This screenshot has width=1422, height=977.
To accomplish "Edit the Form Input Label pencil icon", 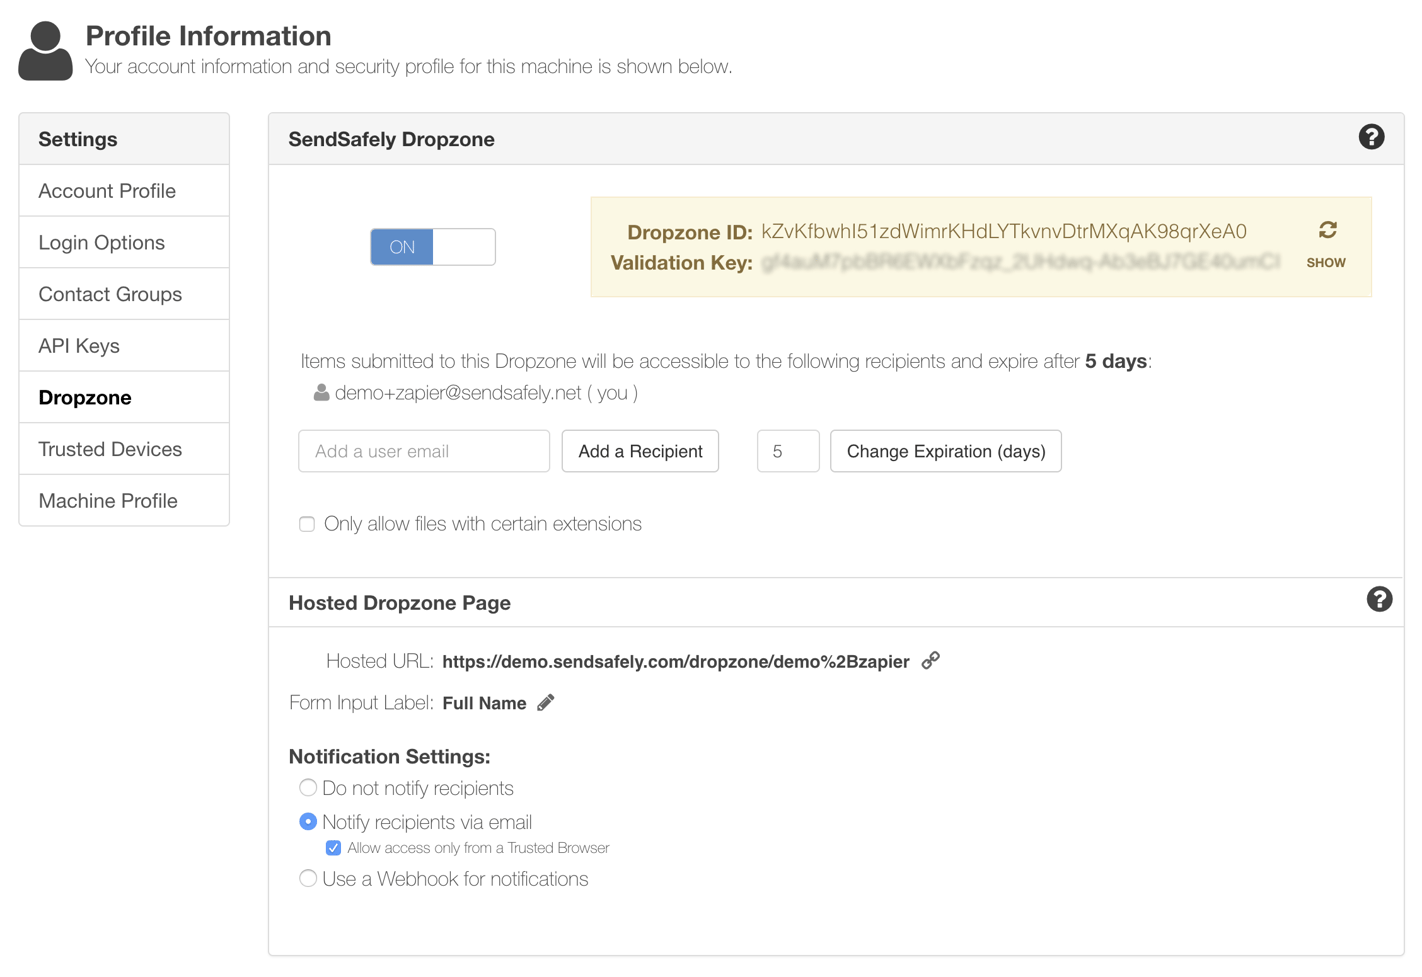I will [545, 702].
